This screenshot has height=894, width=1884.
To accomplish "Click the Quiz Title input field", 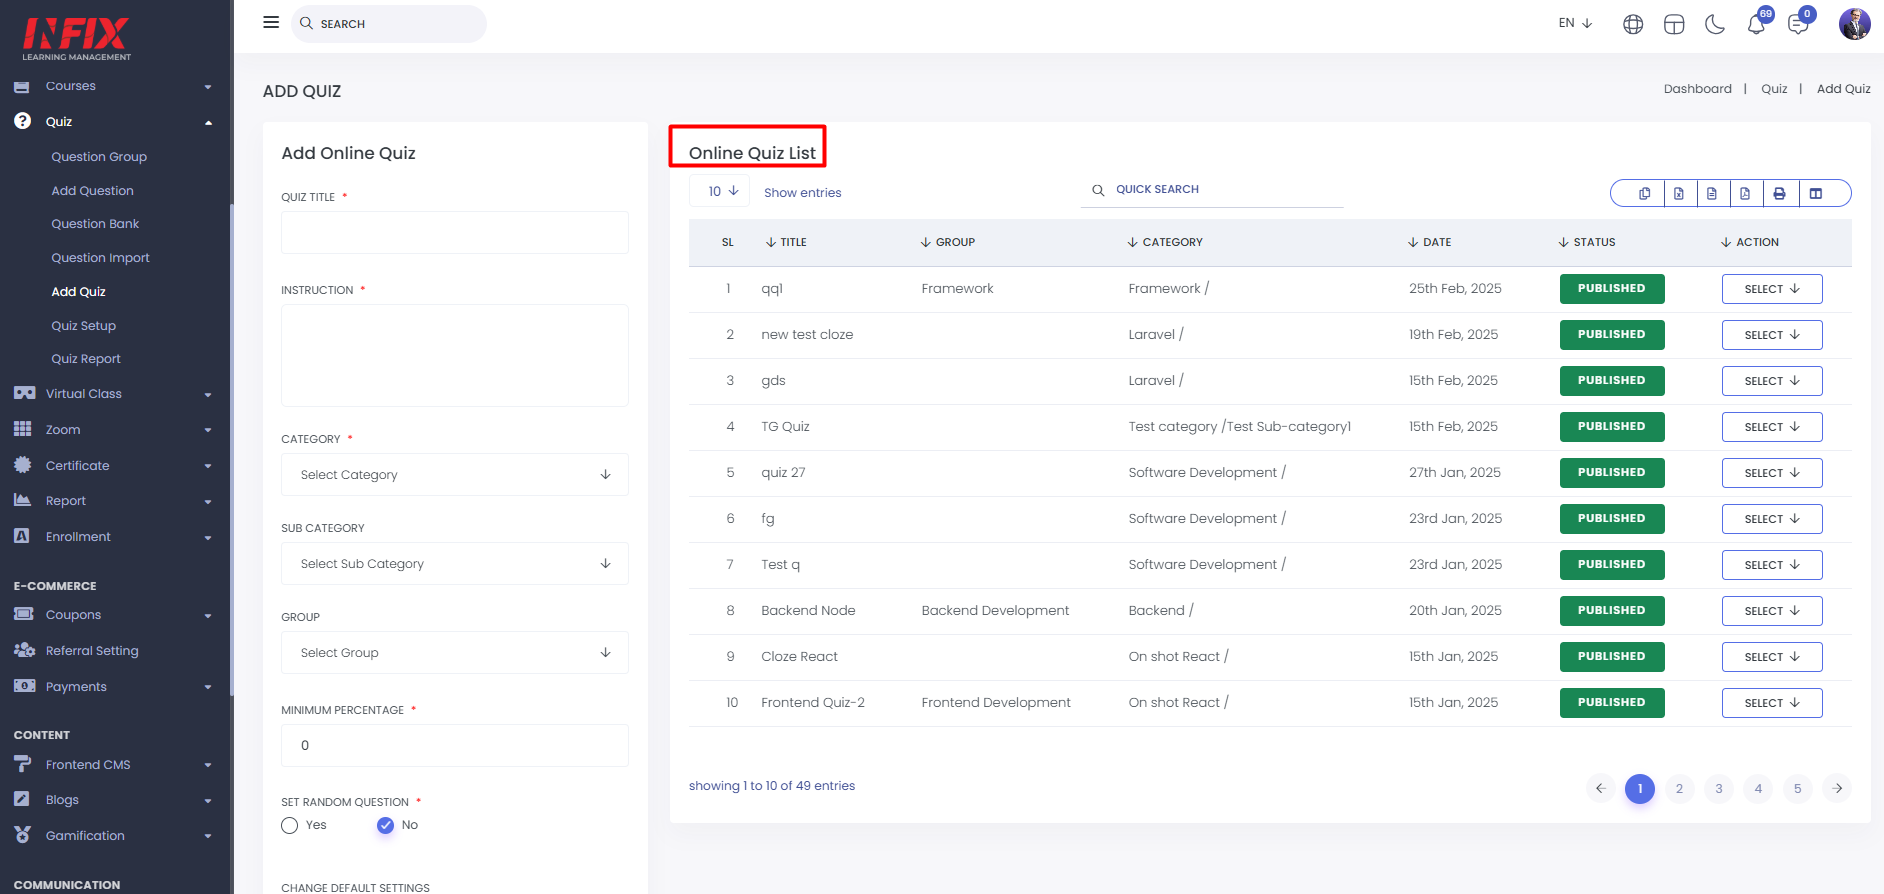I will click(454, 233).
